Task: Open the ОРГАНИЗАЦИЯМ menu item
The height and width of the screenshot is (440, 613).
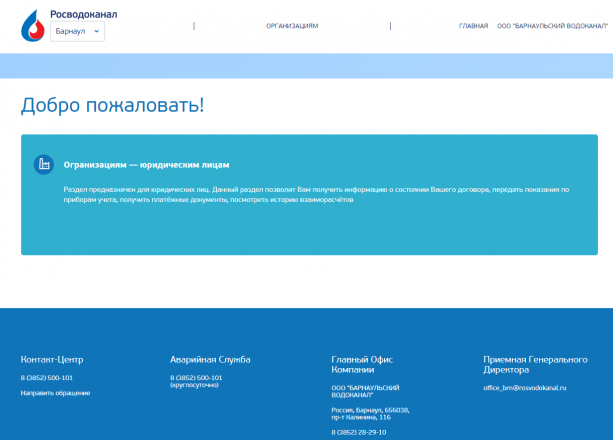Action: (292, 26)
